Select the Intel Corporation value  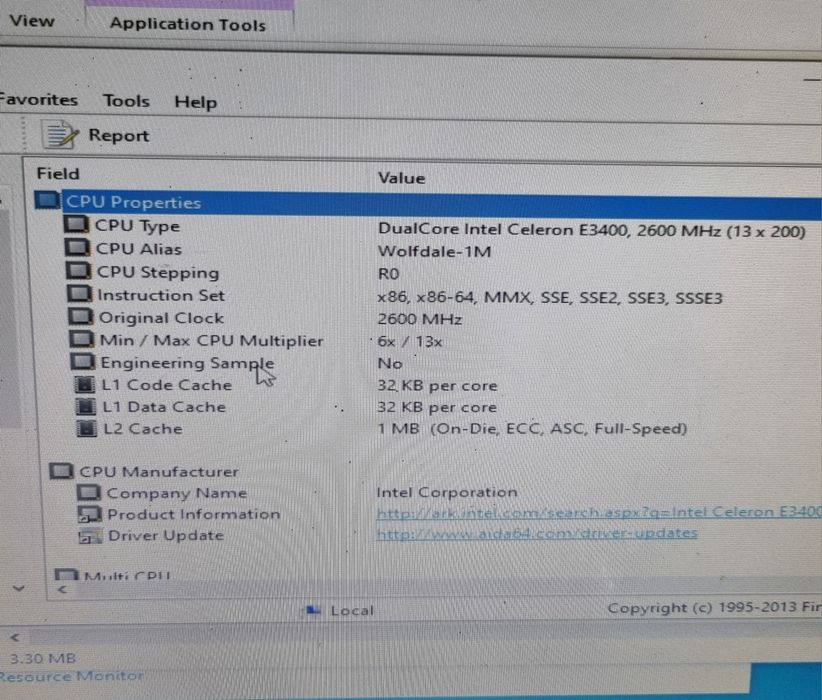(447, 492)
